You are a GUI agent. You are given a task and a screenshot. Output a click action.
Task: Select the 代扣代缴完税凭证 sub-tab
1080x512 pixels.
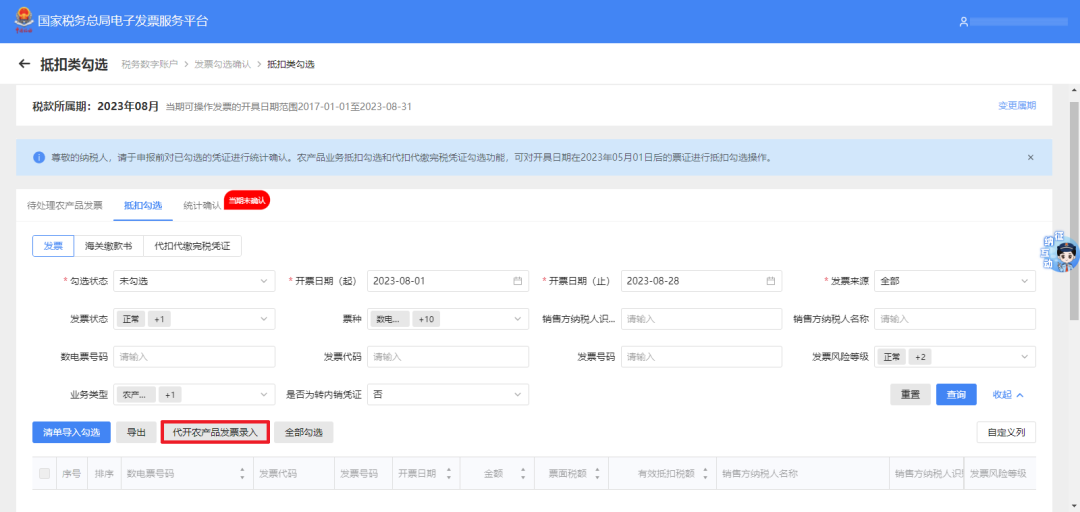click(192, 246)
